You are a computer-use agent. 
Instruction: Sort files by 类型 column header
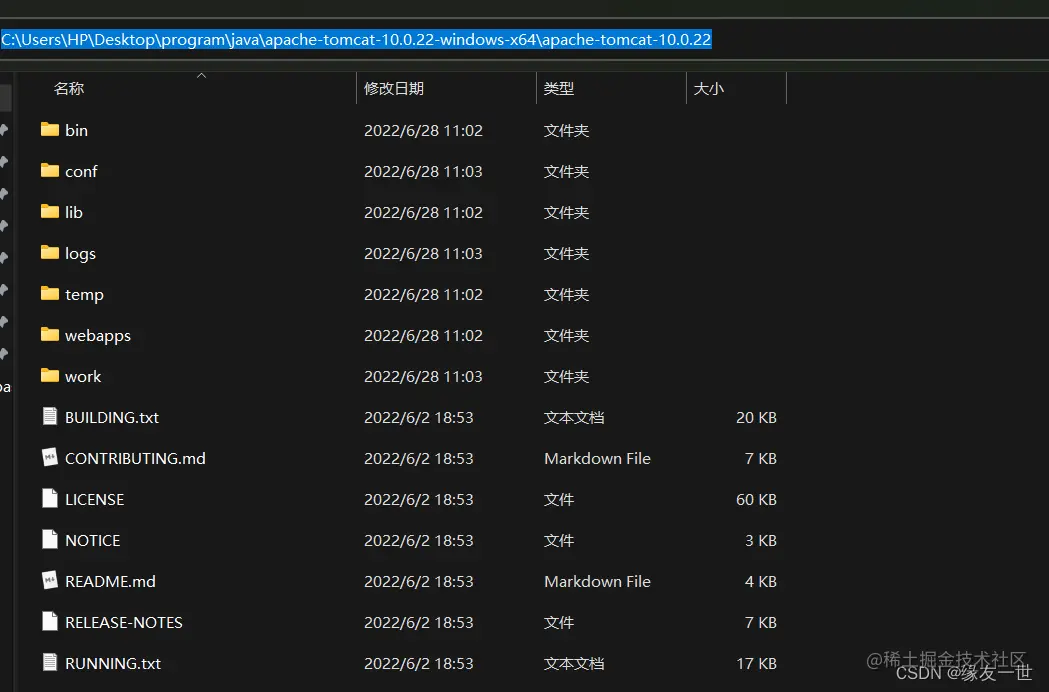tap(559, 88)
